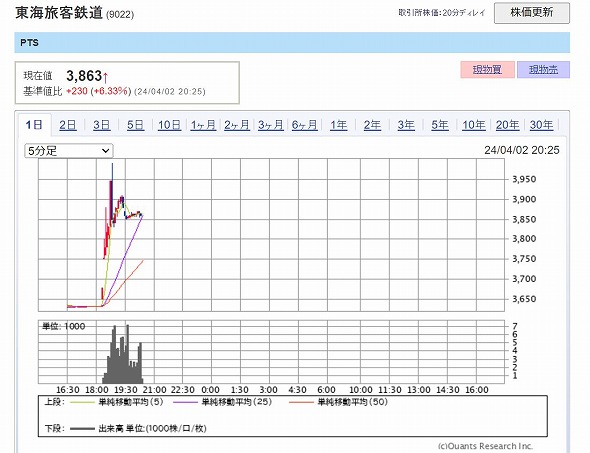590x453 pixels.
Task: View the 10年 chart
Action: click(474, 125)
